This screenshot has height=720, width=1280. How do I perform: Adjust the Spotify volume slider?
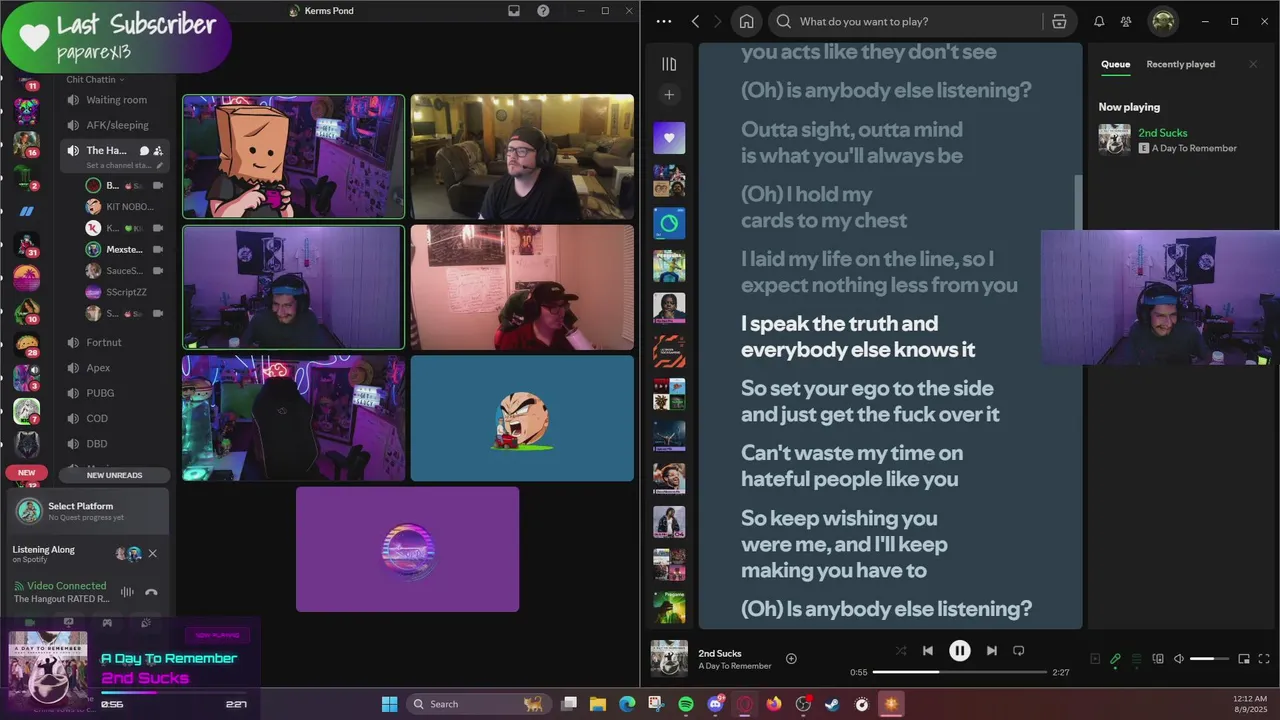coord(1209,659)
